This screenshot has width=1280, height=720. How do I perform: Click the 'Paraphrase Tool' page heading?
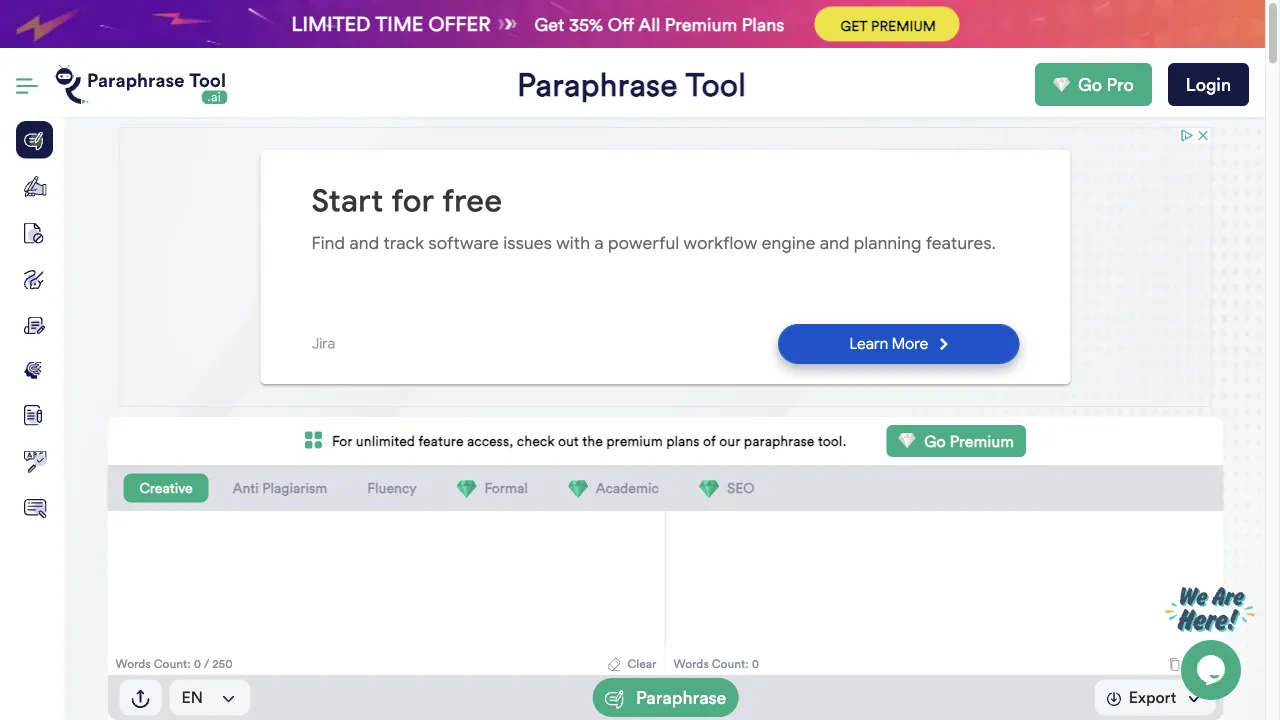(631, 85)
